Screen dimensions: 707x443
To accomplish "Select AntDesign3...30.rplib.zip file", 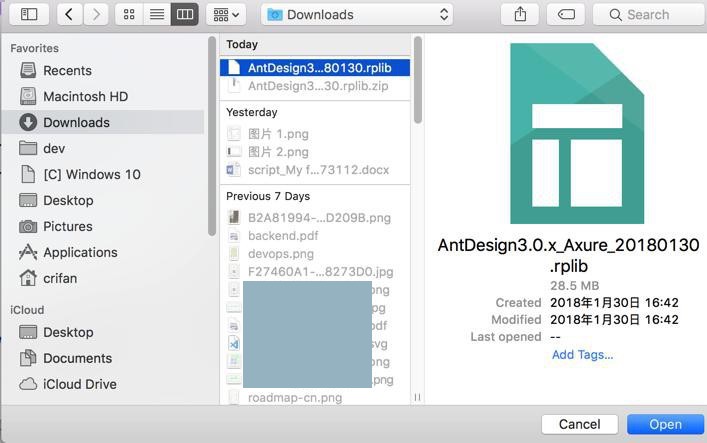I will (315, 86).
